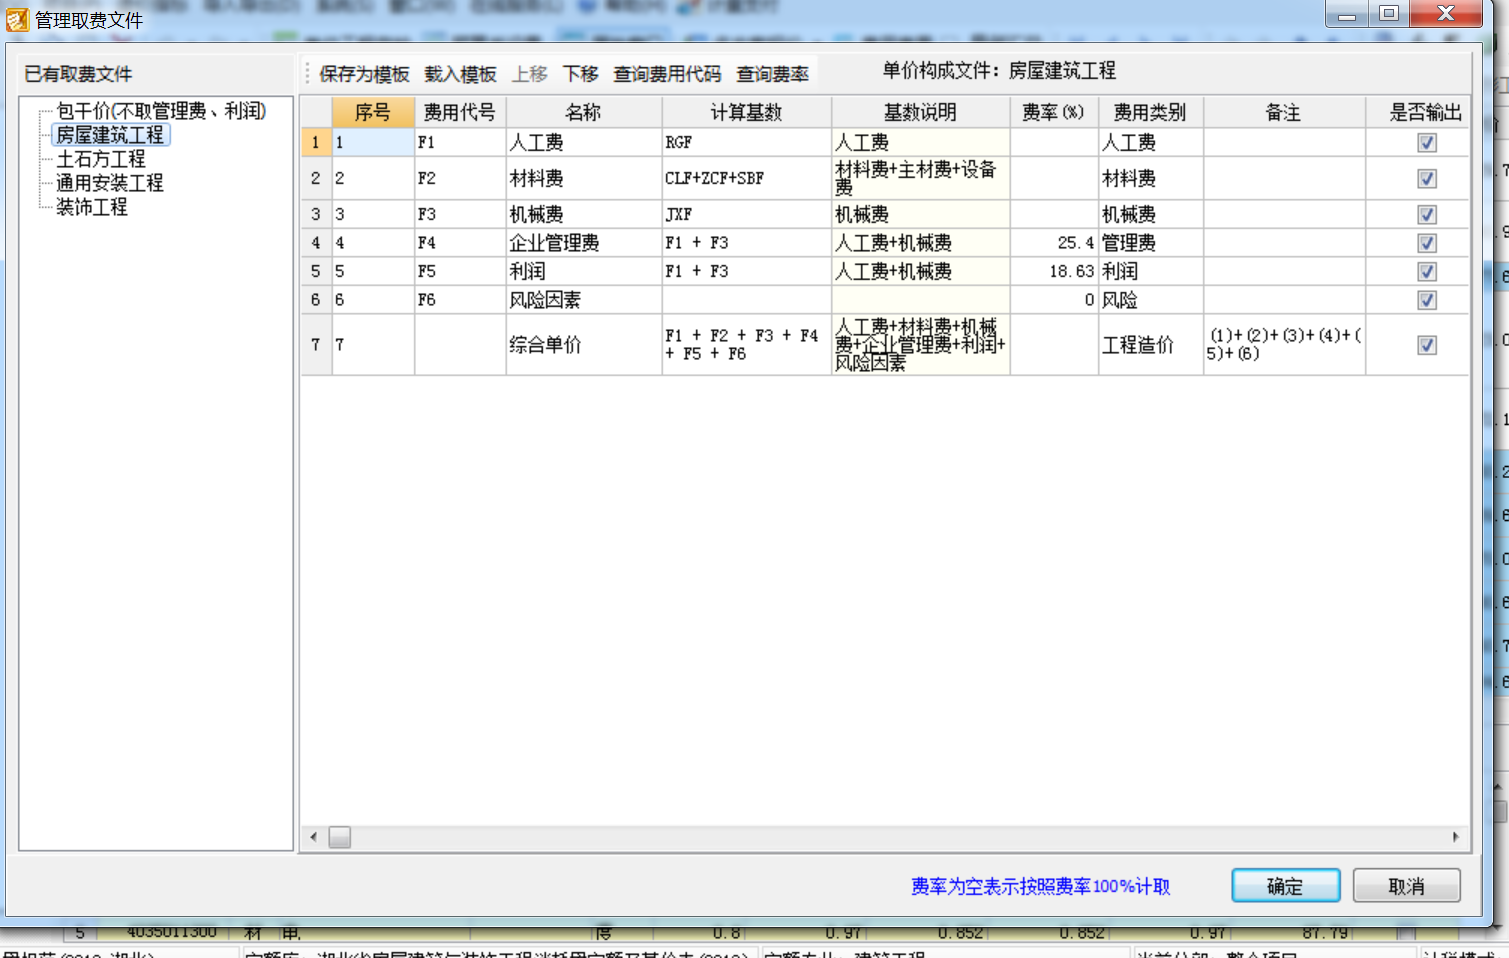Select 房屋建筑工程 fee file
This screenshot has height=958, width=1509.
[110, 135]
